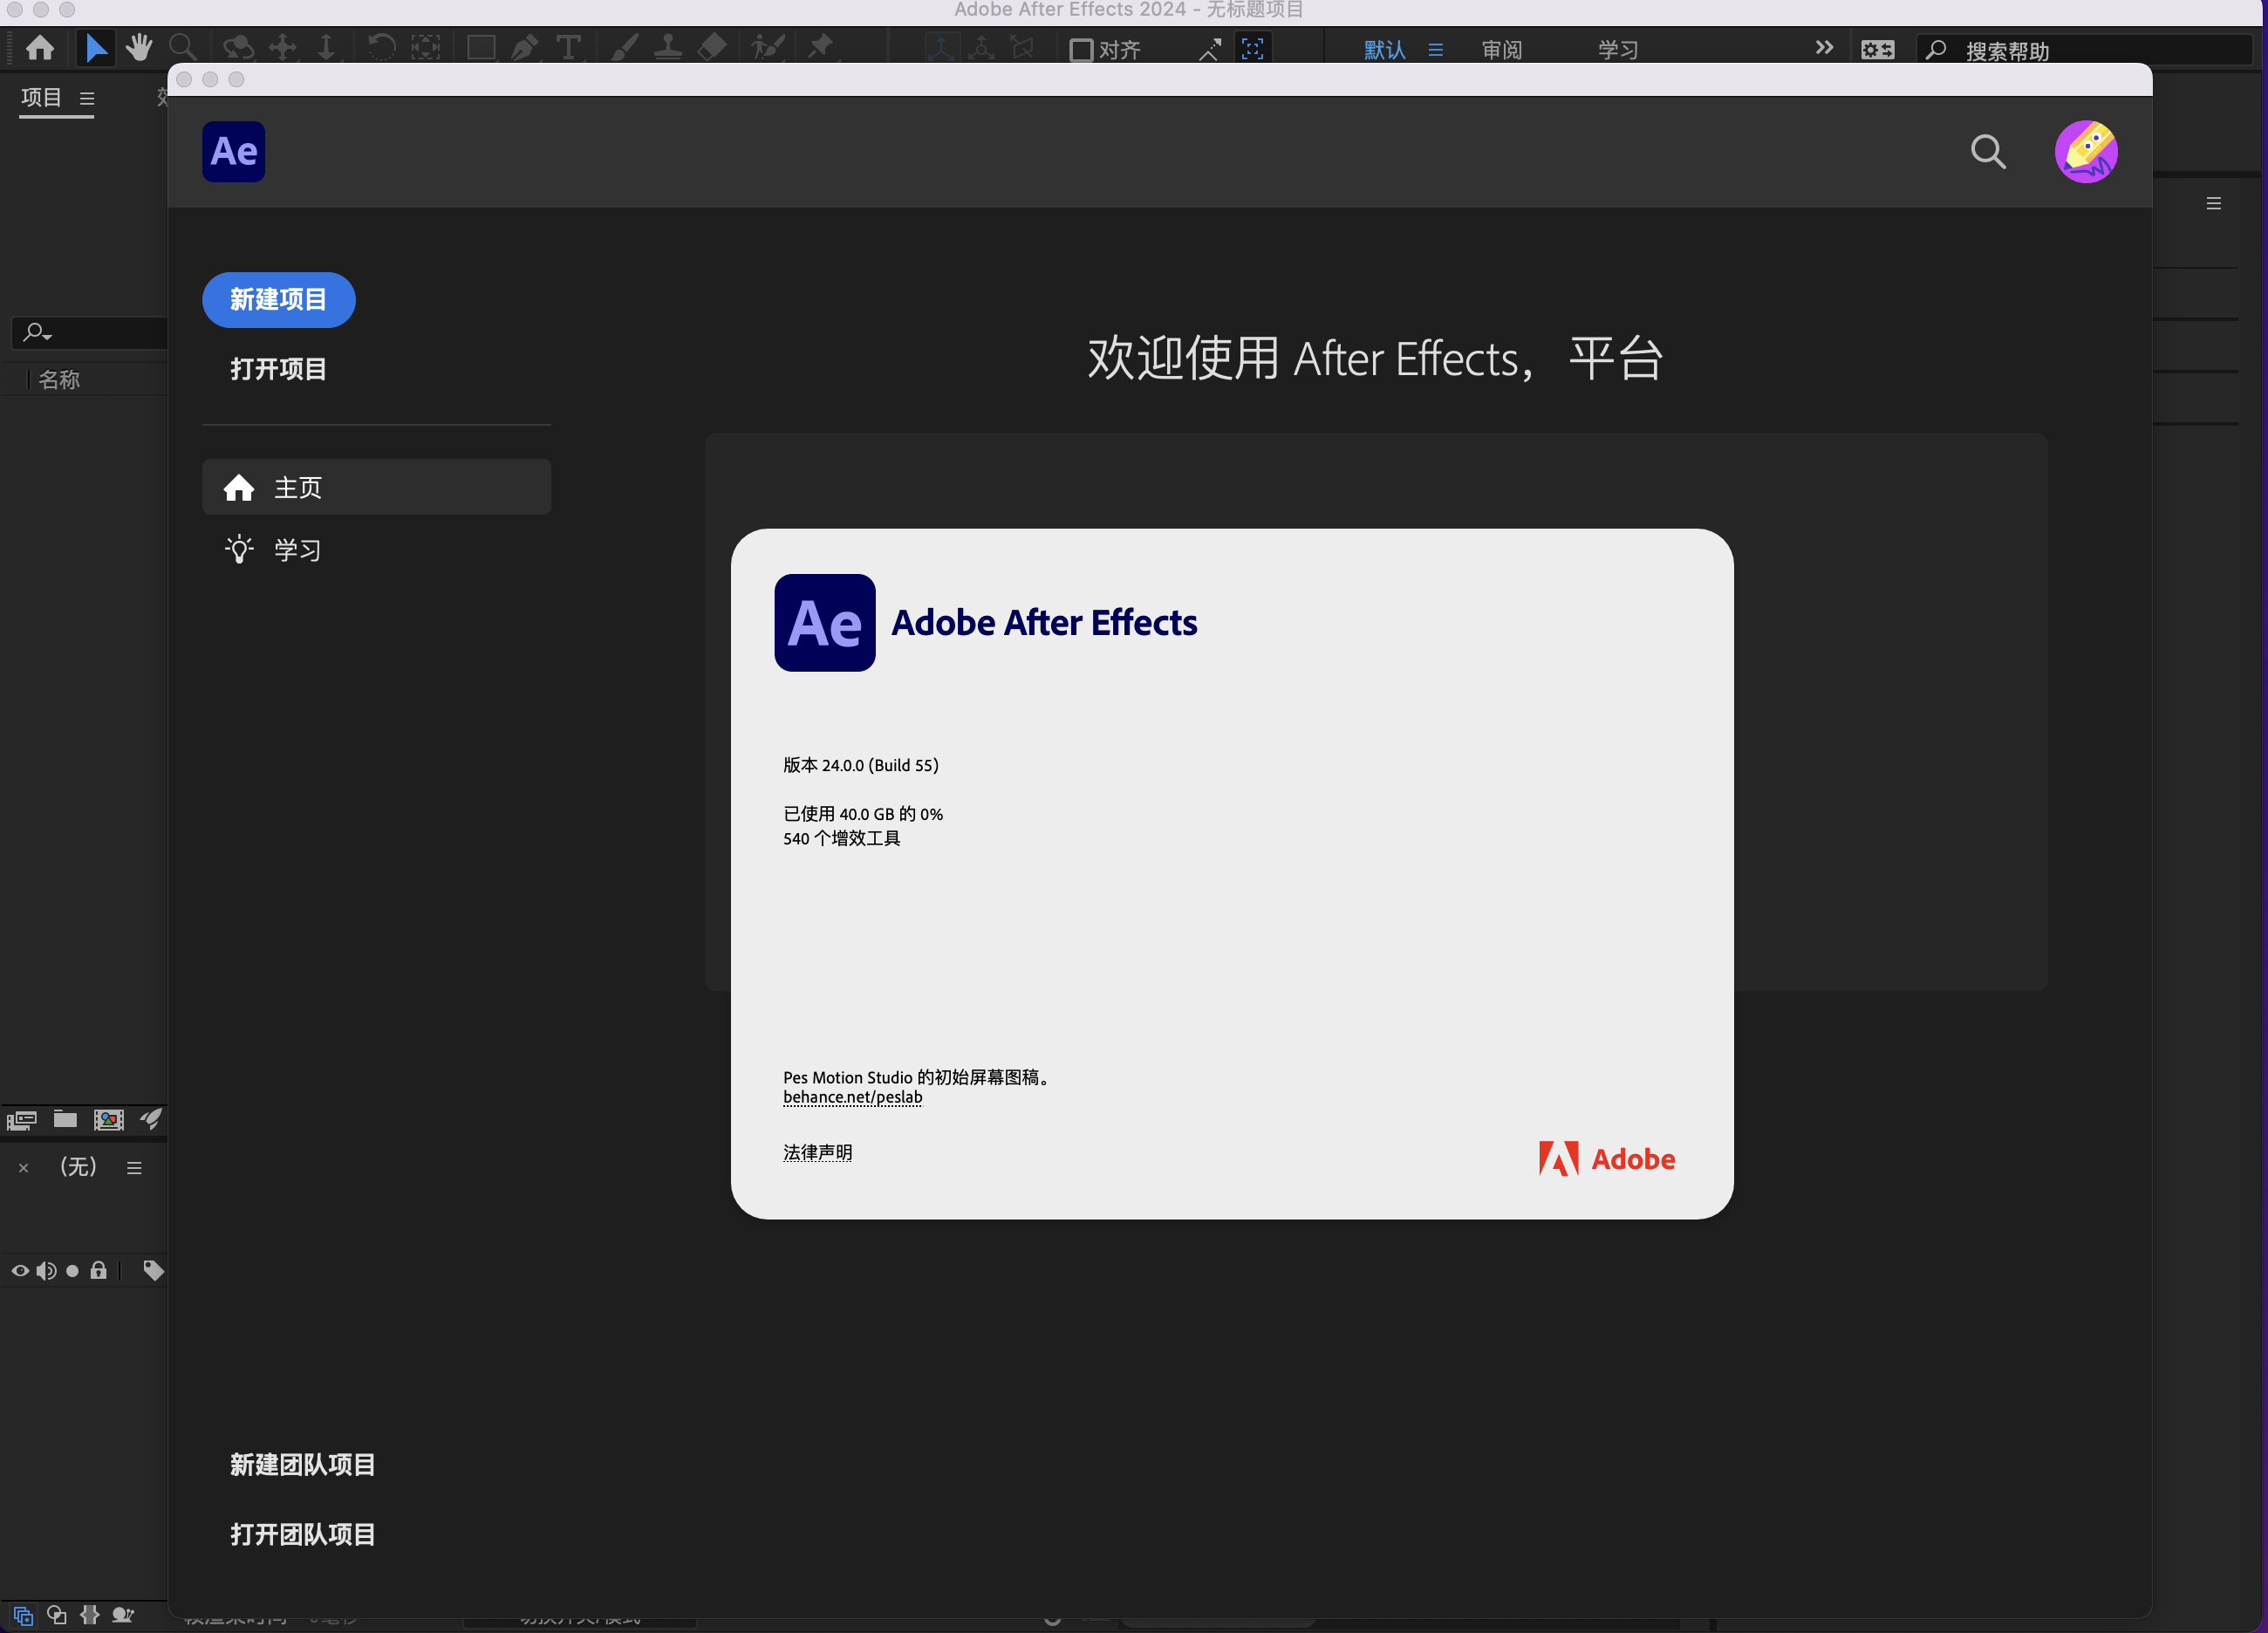The height and width of the screenshot is (1633, 2268).
Task: Activate the Pen tool
Action: coord(524,47)
